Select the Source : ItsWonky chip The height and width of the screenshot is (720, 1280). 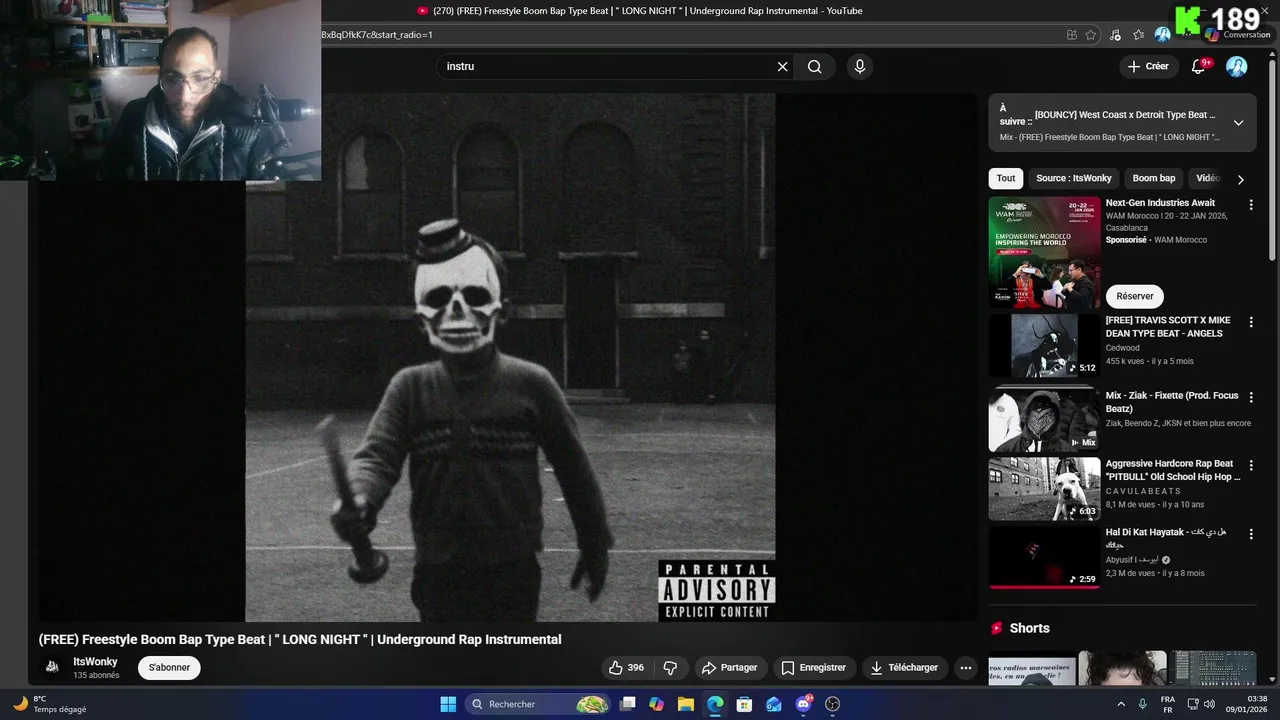pyautogui.click(x=1074, y=178)
